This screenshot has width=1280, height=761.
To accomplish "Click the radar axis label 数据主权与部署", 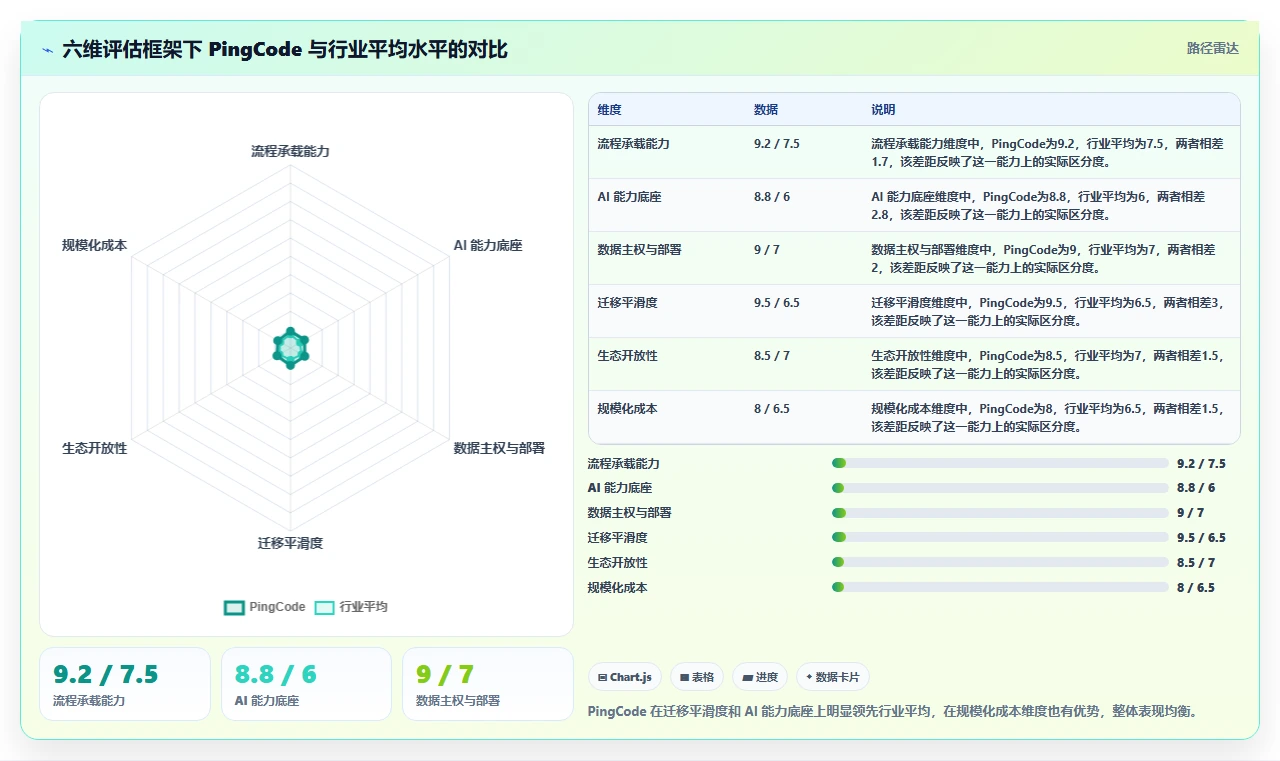I will pos(499,448).
